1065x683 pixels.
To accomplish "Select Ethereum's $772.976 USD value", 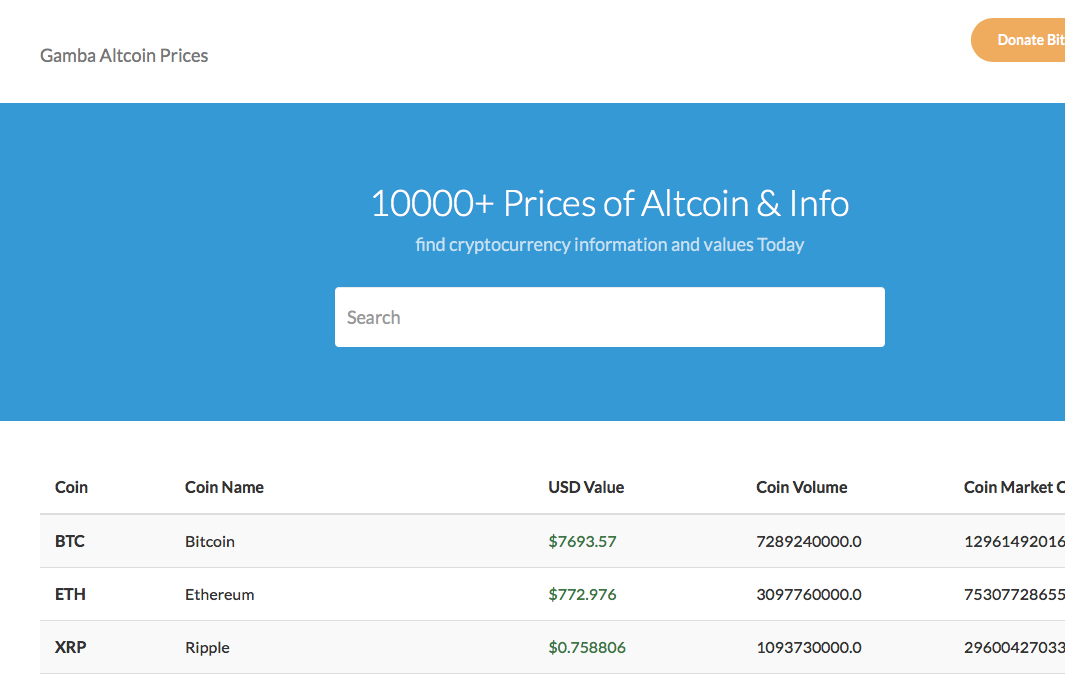I will (582, 594).
